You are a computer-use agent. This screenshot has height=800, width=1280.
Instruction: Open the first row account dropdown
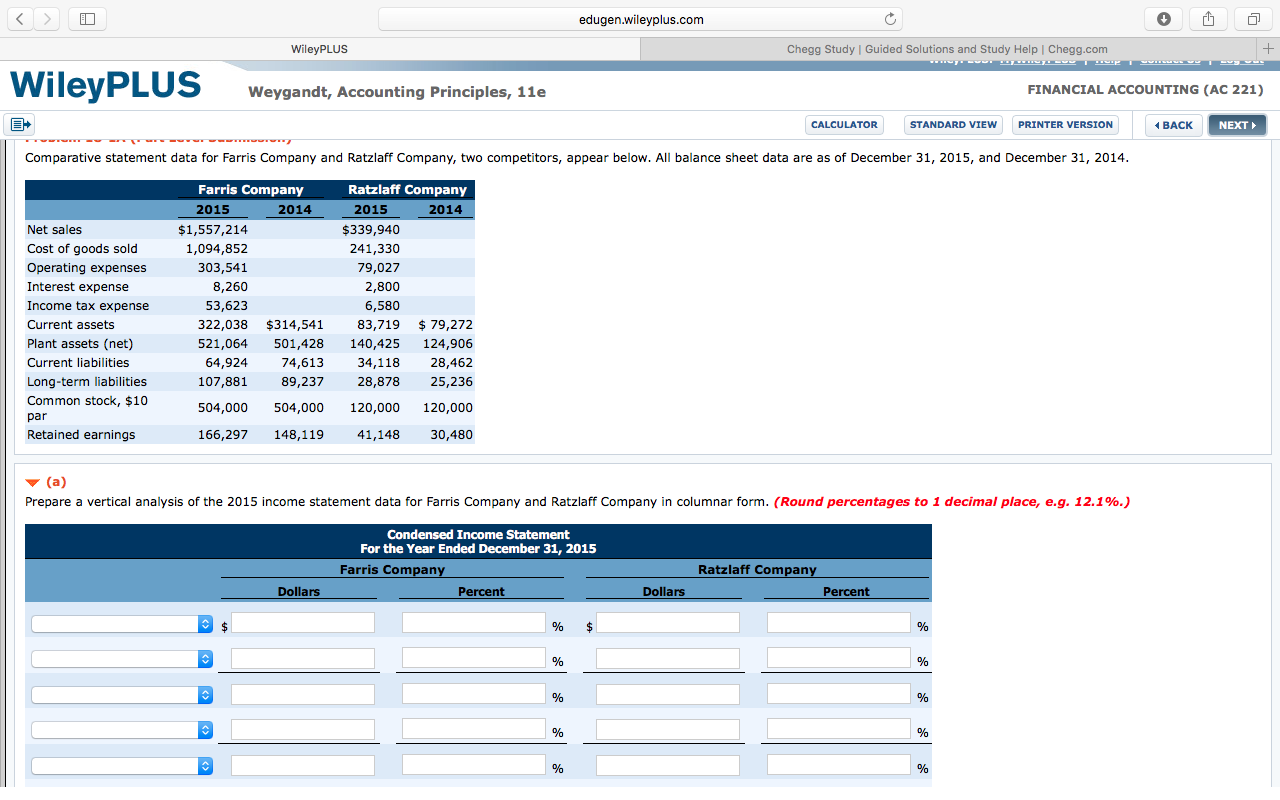123,624
